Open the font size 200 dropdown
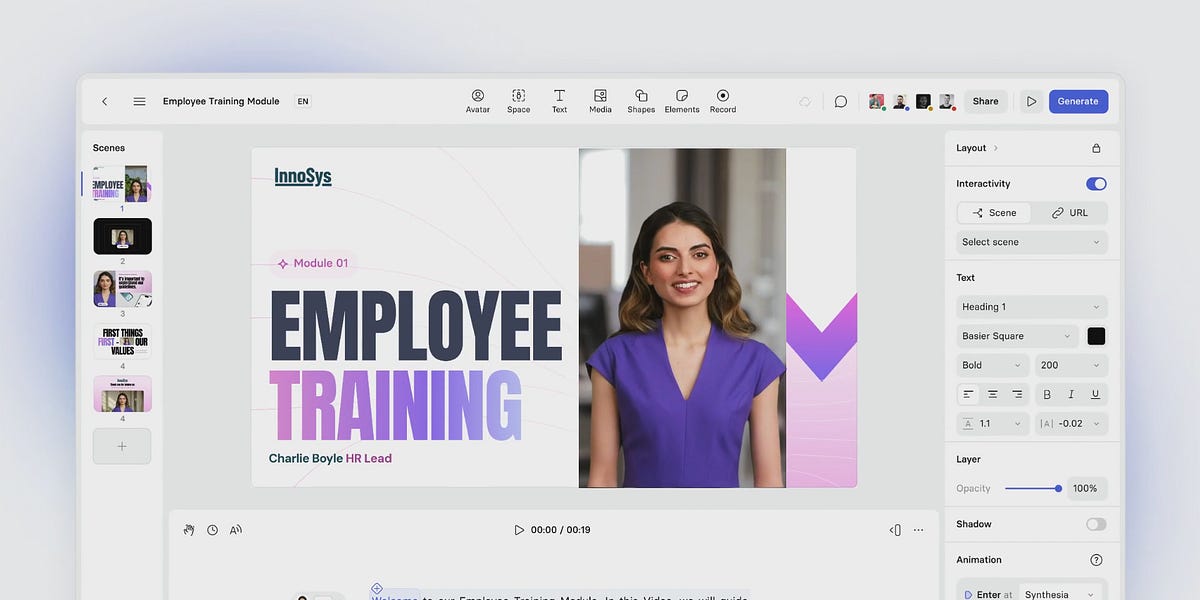The height and width of the screenshot is (600, 1200). (x=1071, y=365)
